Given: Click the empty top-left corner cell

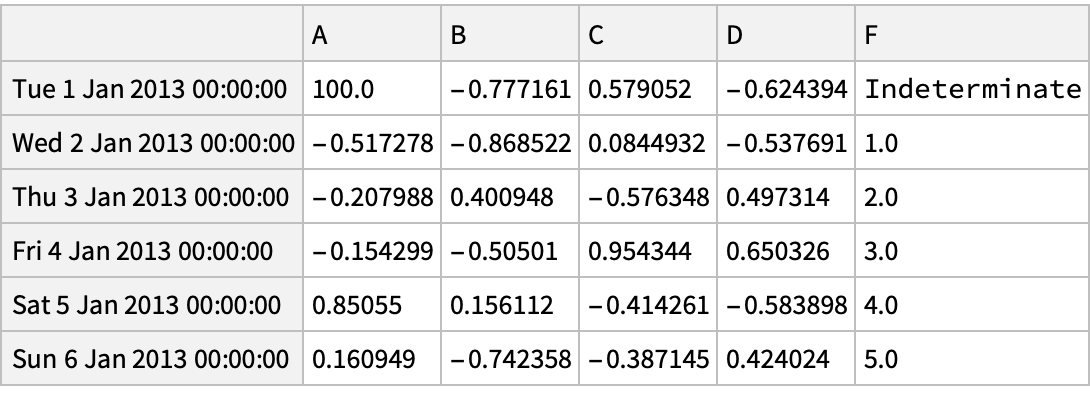Looking at the screenshot, I should tap(152, 35).
